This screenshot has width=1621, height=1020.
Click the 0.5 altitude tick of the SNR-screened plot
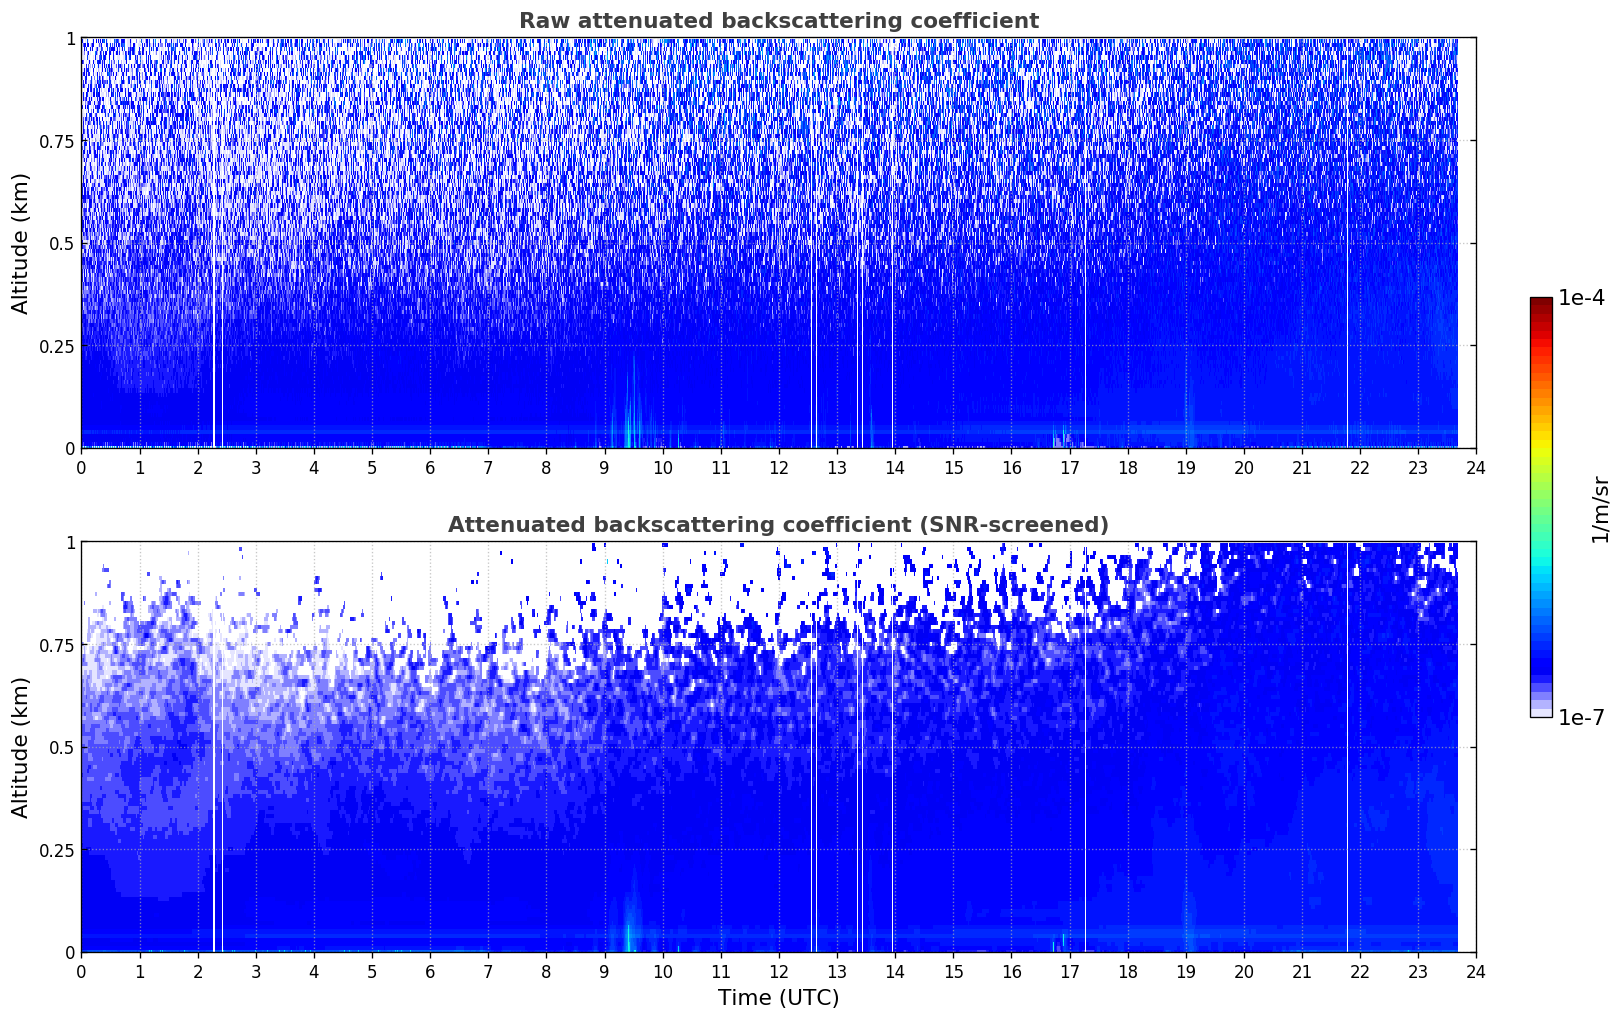point(63,747)
